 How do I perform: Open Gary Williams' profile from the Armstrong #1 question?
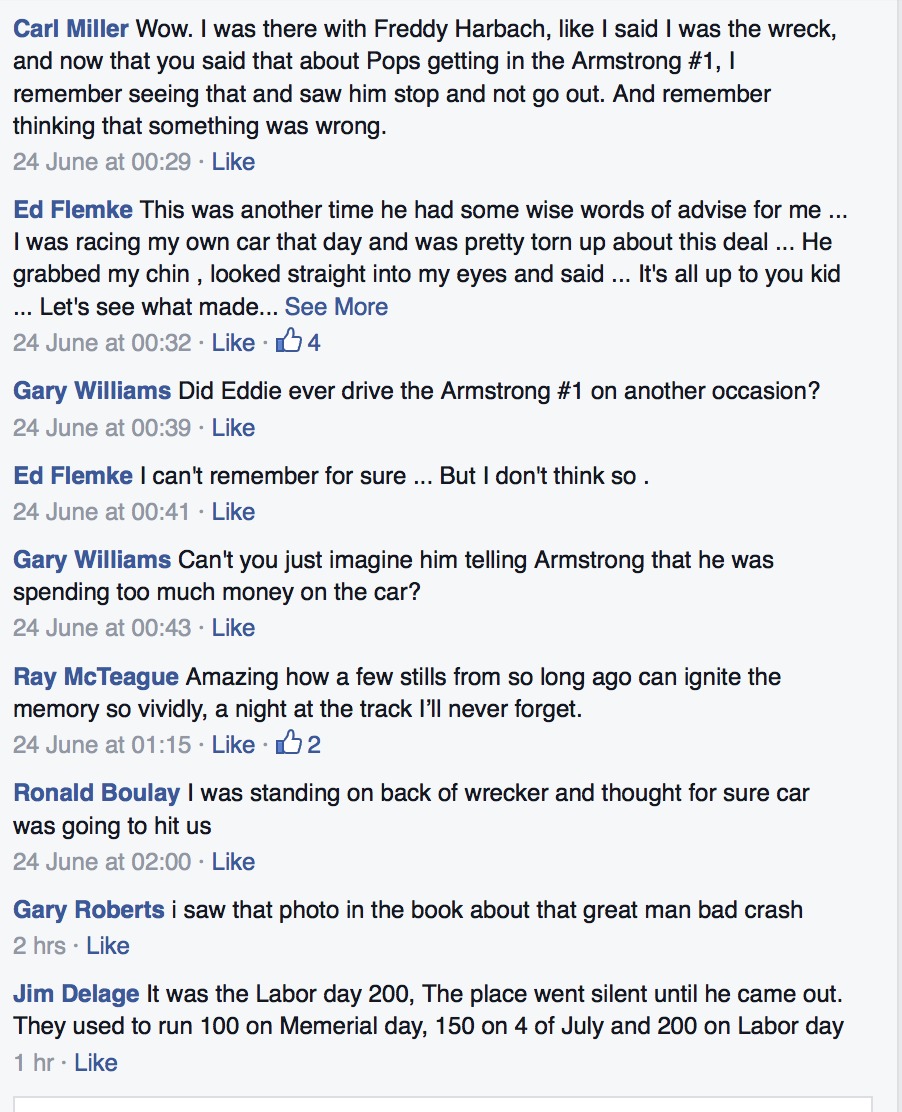[x=92, y=391]
